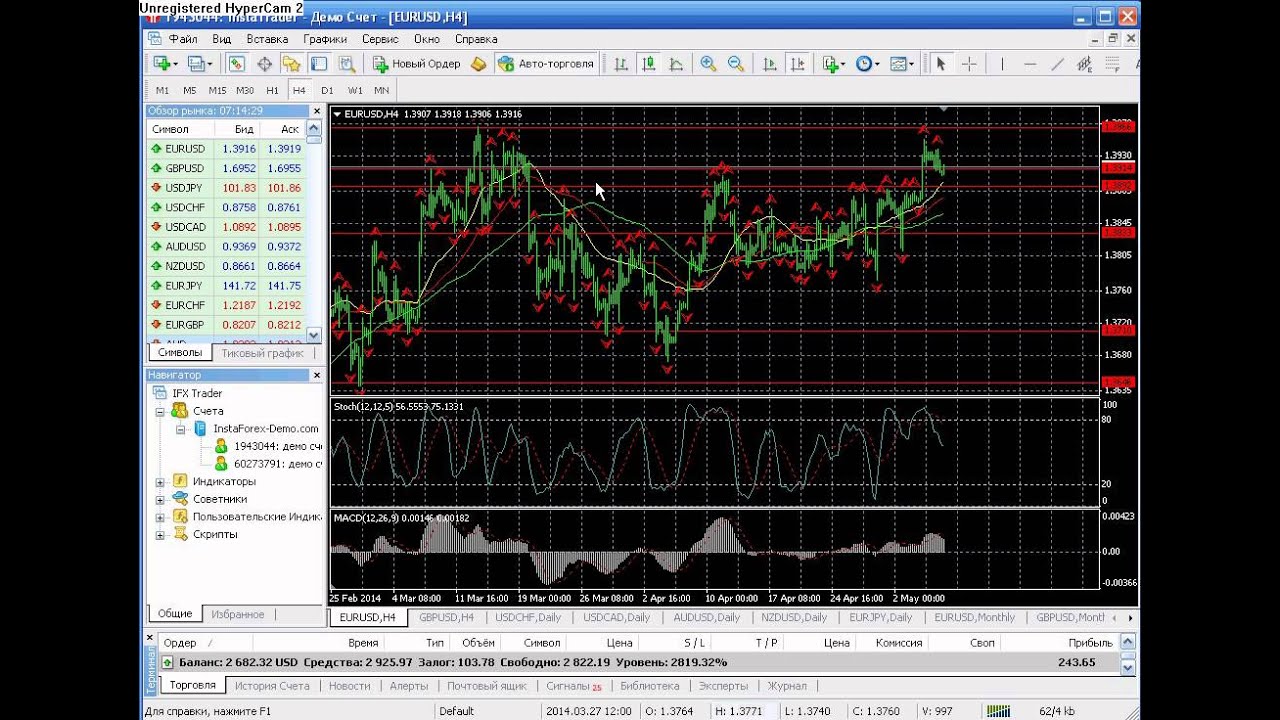The height and width of the screenshot is (720, 1280).
Task: Close the Обзор рынка panel
Action: (x=317, y=111)
